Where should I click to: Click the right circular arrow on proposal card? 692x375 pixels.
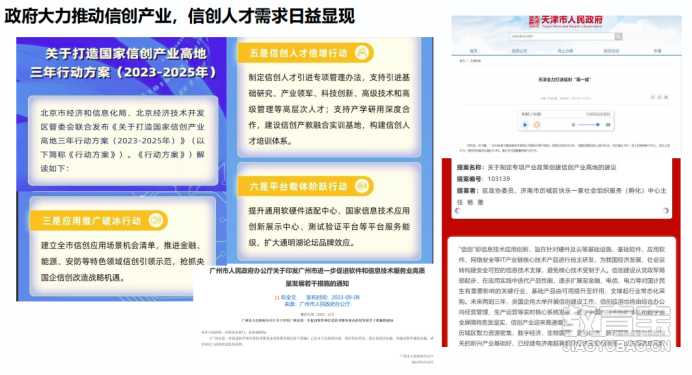666,211
